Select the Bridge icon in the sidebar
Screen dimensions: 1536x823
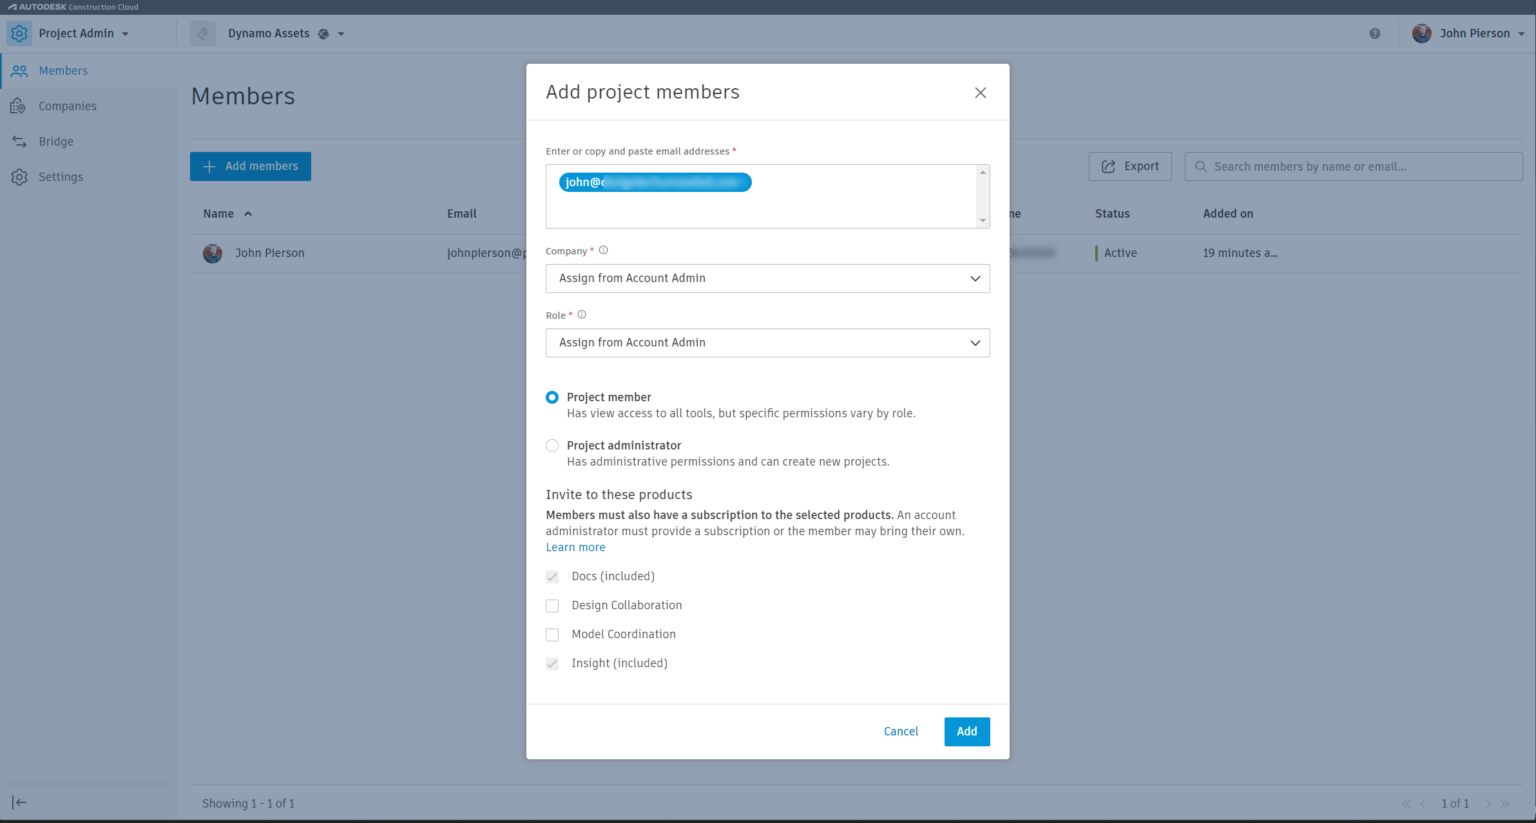18,141
